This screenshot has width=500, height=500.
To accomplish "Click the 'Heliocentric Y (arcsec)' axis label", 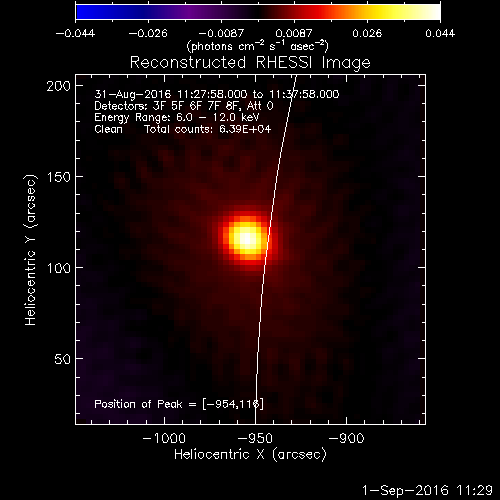I will click(x=30, y=250).
